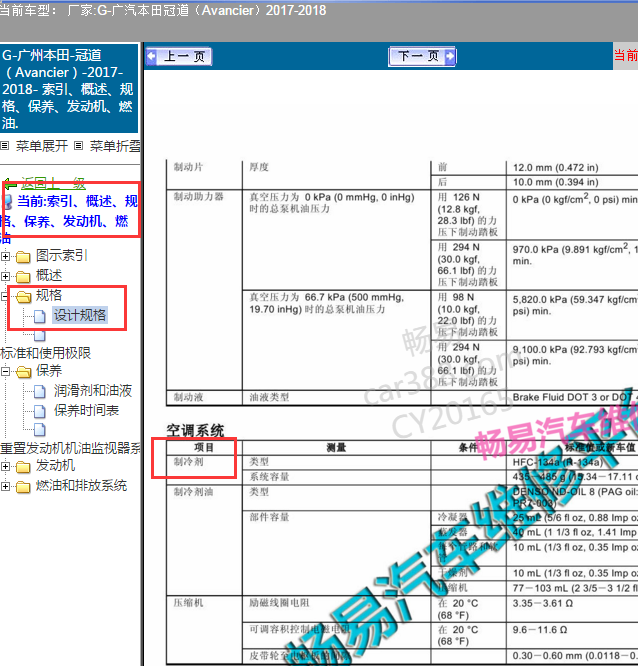The height and width of the screenshot is (666, 638).
Task: Click the blue manual title header
Action: pyautogui.click(x=69, y=88)
